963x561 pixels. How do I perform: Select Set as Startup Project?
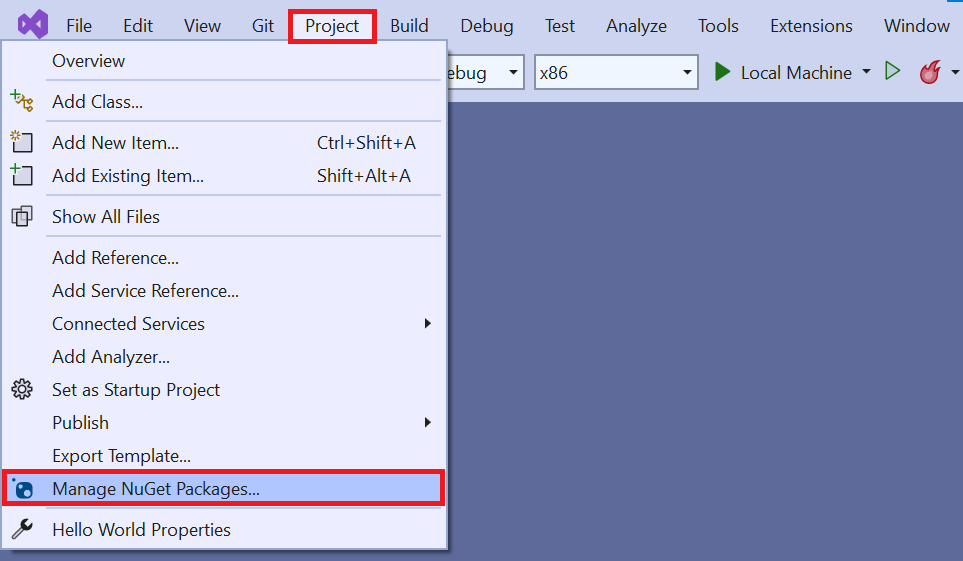[x=224, y=390]
